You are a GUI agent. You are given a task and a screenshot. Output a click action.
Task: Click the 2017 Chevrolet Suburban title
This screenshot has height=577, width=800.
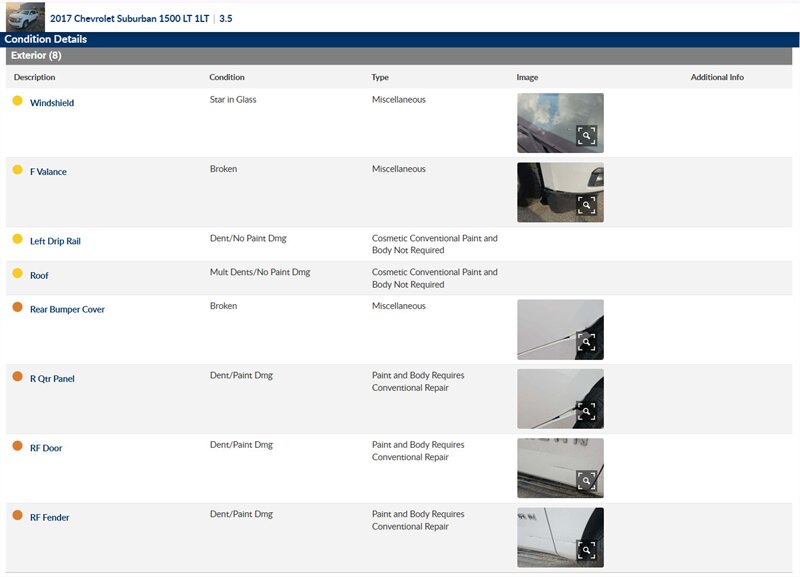[x=130, y=18]
